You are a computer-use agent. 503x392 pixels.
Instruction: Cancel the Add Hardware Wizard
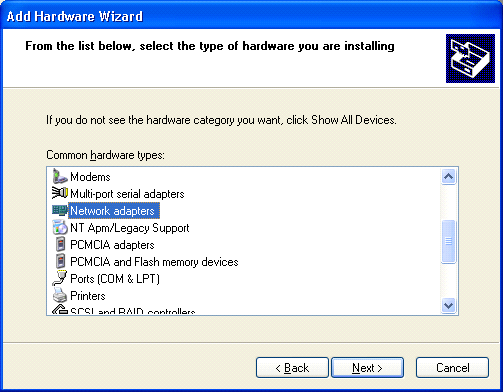click(452, 368)
